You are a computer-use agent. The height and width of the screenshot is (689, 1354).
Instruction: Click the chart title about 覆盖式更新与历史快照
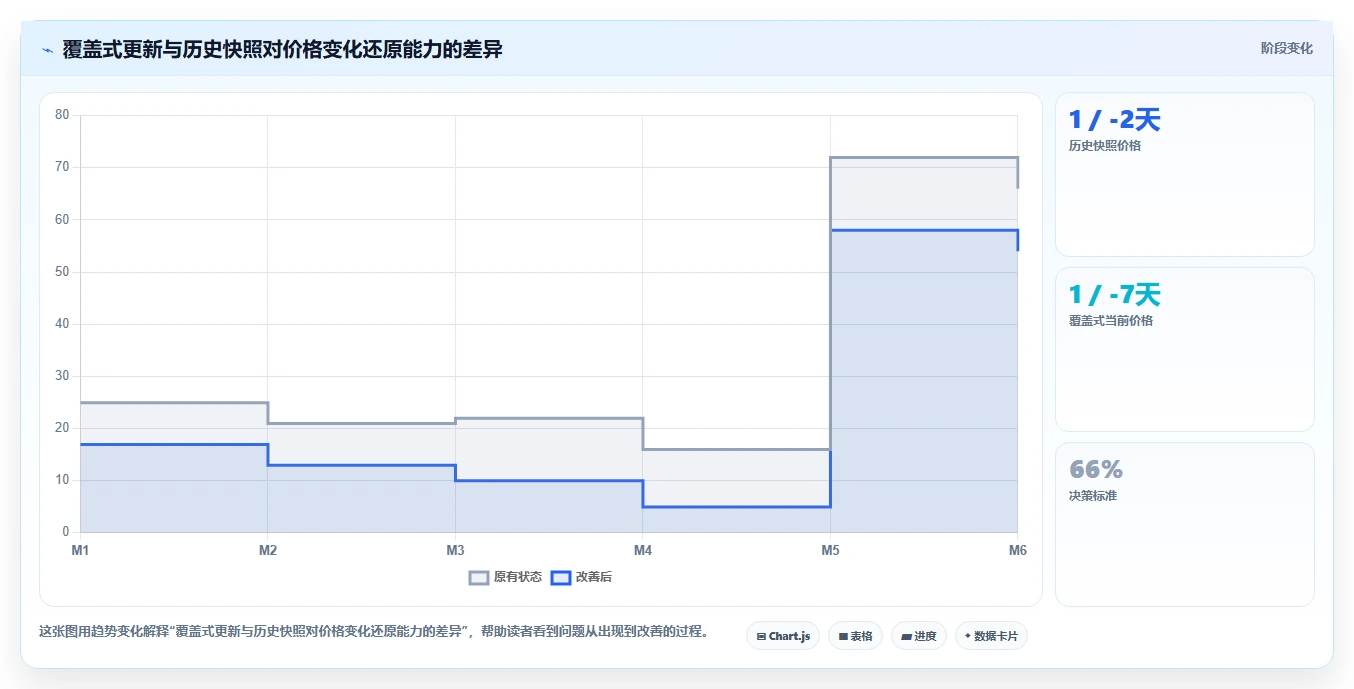(283, 50)
